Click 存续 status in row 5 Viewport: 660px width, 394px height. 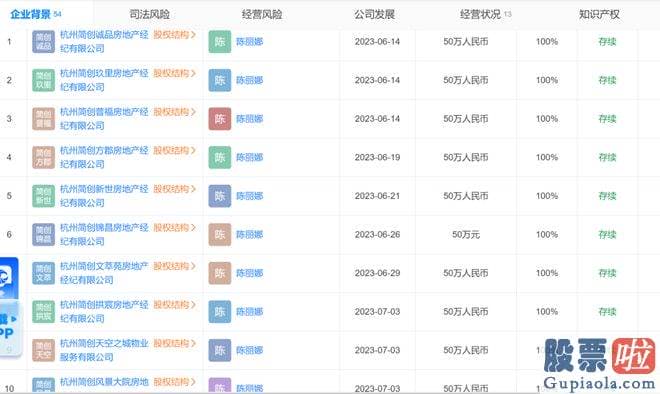[x=607, y=196]
